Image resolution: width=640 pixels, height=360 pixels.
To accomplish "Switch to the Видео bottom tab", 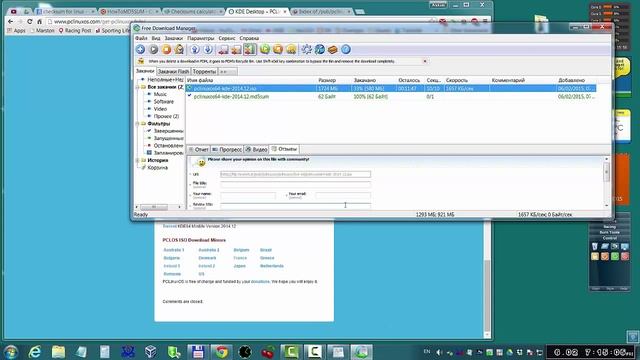I will (256, 149).
